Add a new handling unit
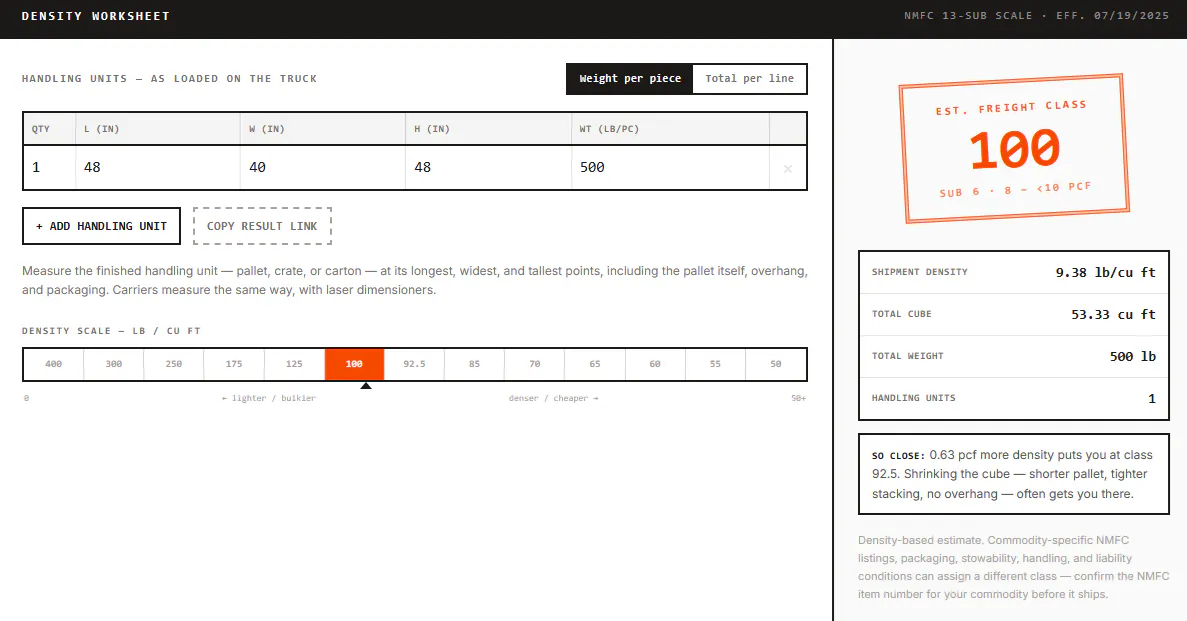Image resolution: width=1187 pixels, height=621 pixels. [x=101, y=226]
